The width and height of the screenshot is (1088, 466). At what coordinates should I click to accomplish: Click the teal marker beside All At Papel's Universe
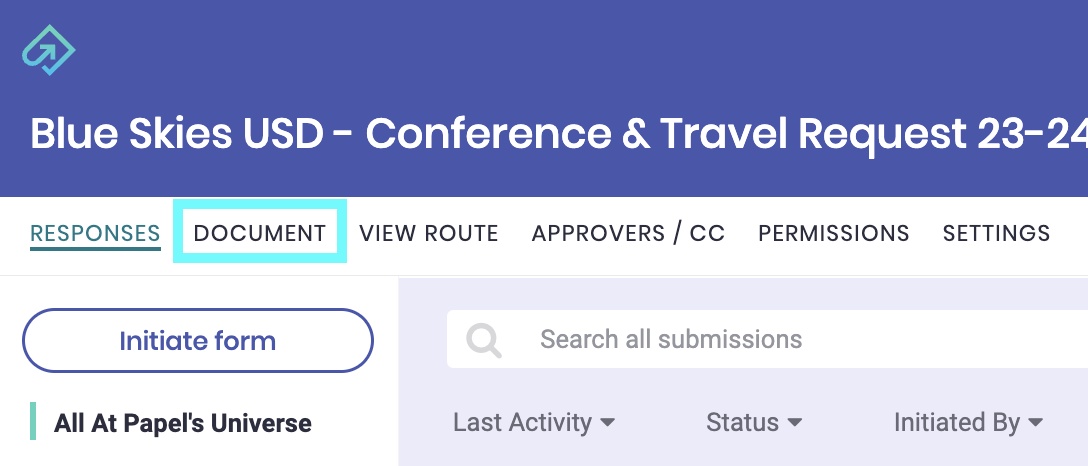(33, 422)
